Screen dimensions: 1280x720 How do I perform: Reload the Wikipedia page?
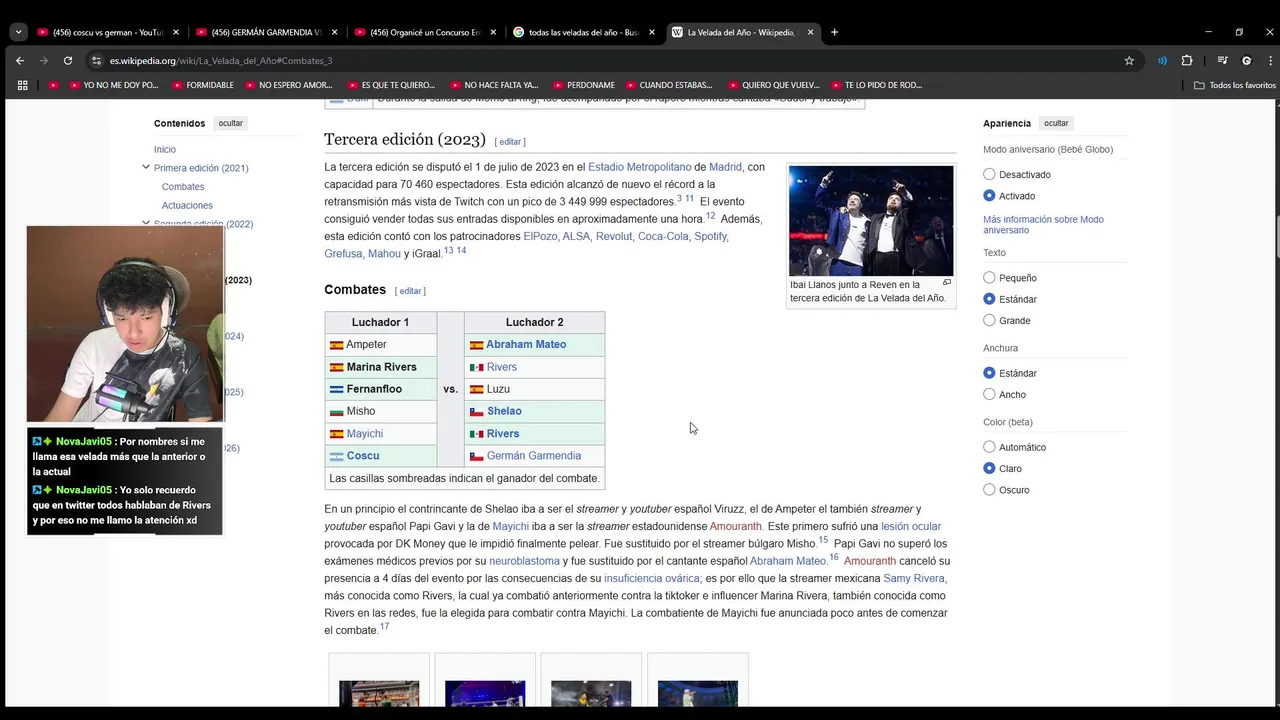[x=68, y=60]
